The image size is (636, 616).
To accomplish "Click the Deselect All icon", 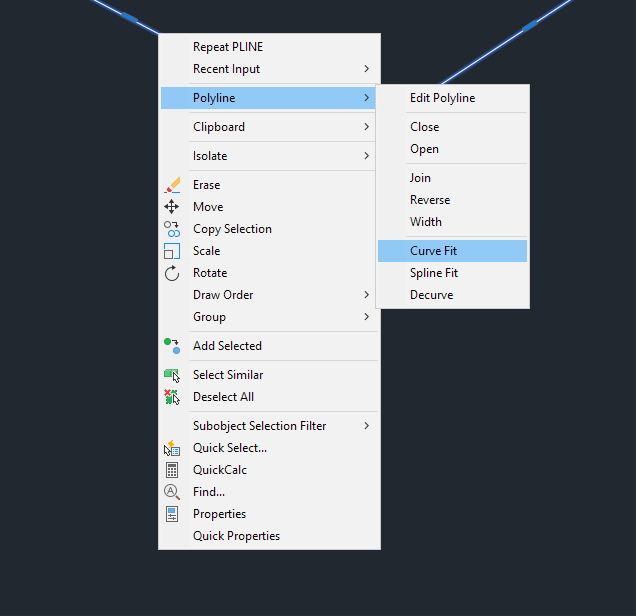I will (x=172, y=397).
